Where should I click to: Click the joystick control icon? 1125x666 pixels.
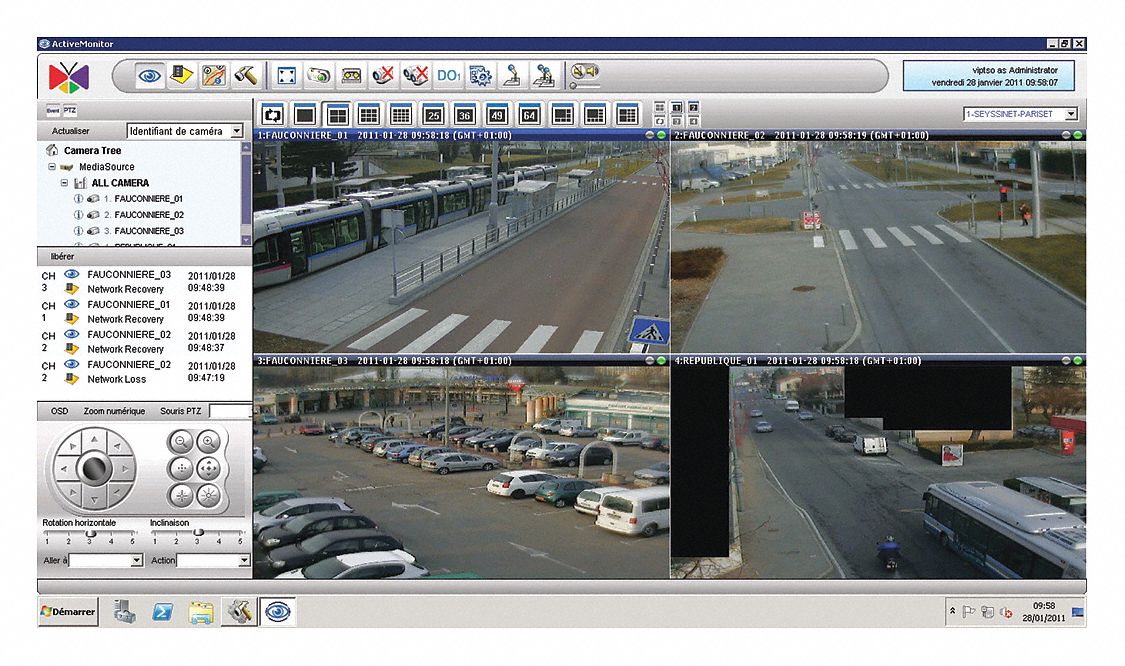pyautogui.click(x=511, y=74)
